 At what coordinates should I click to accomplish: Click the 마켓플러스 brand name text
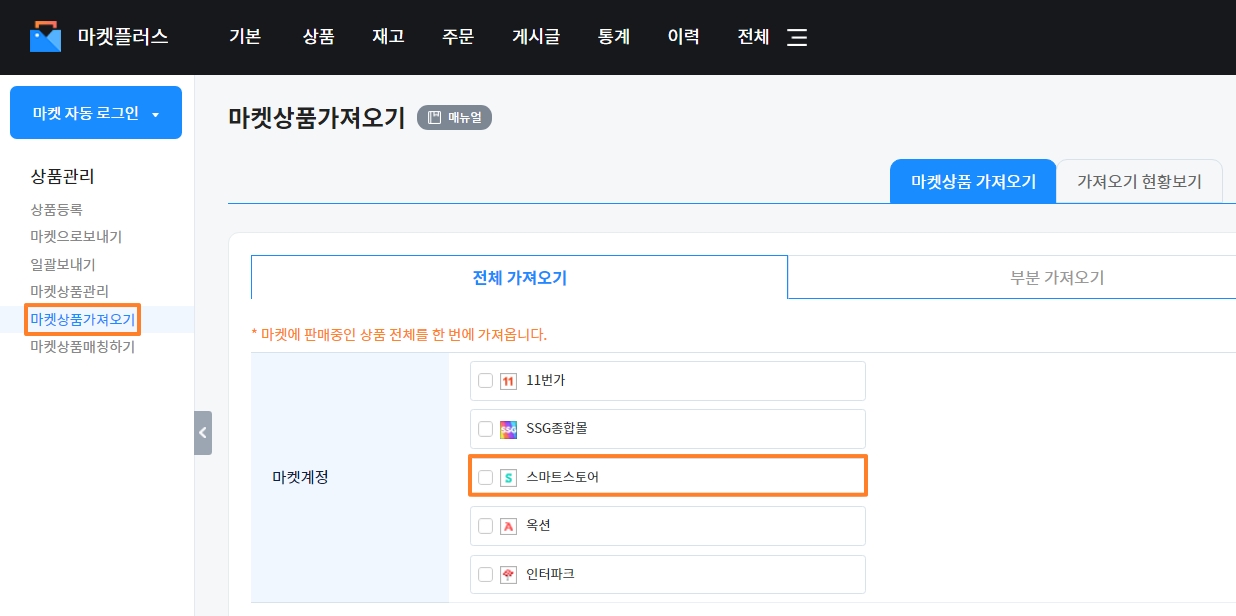click(123, 37)
